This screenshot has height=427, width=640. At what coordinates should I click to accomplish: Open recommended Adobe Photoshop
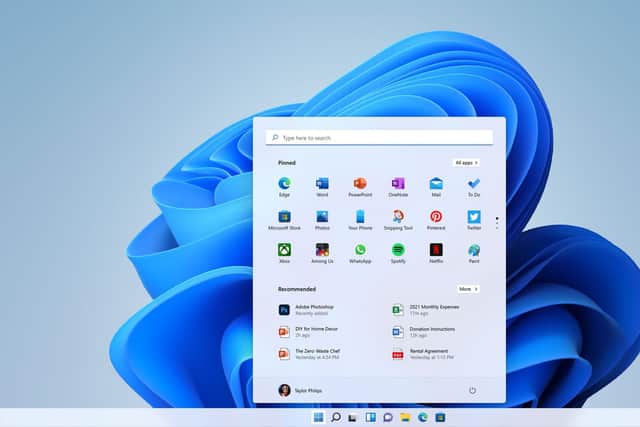click(x=307, y=310)
